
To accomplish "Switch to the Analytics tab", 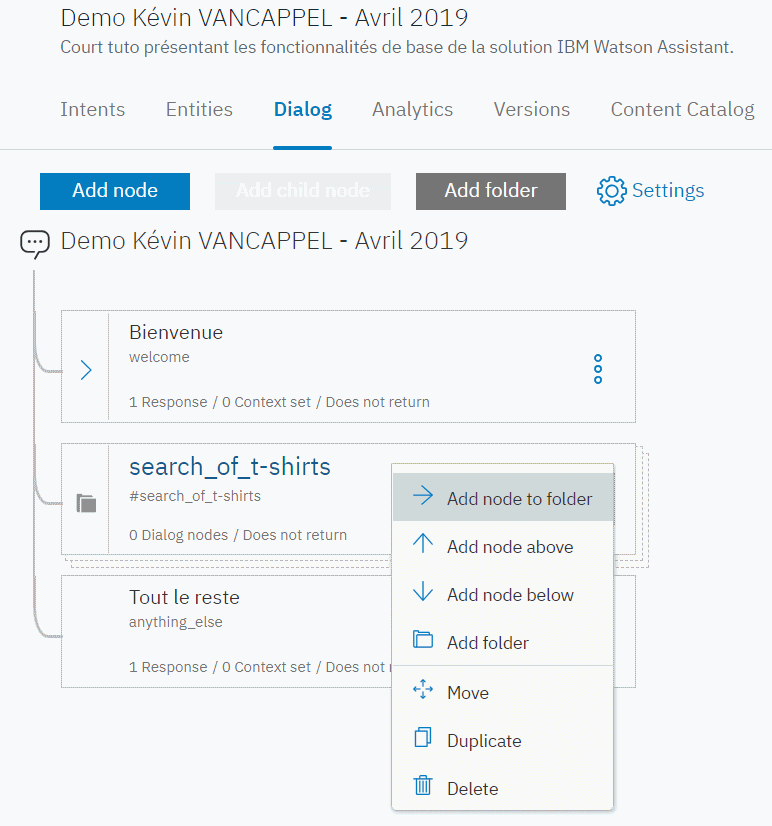I will point(412,109).
